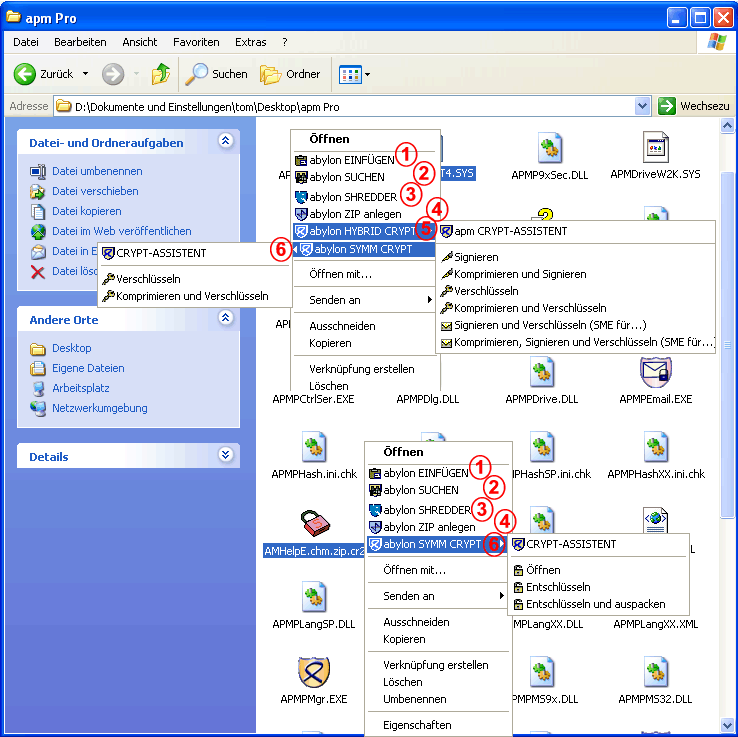Choose apm CRYPT-ASSISTENT in hybrid submenu

511,231
